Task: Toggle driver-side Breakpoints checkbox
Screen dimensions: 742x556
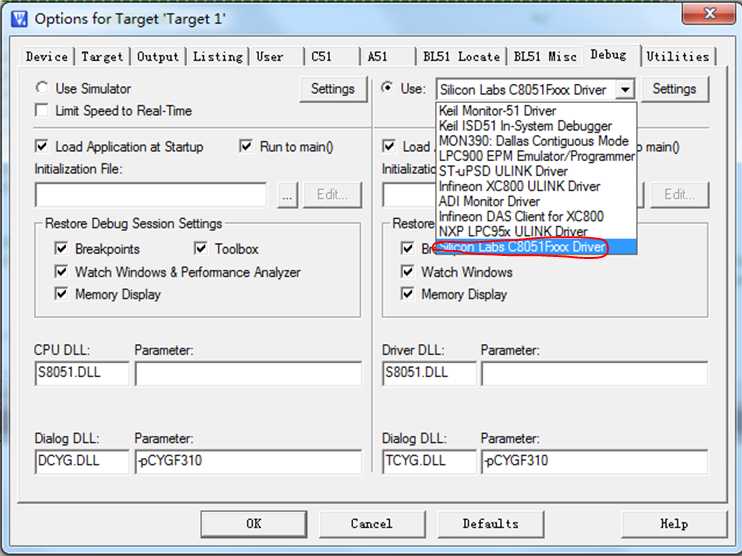Action: point(407,248)
